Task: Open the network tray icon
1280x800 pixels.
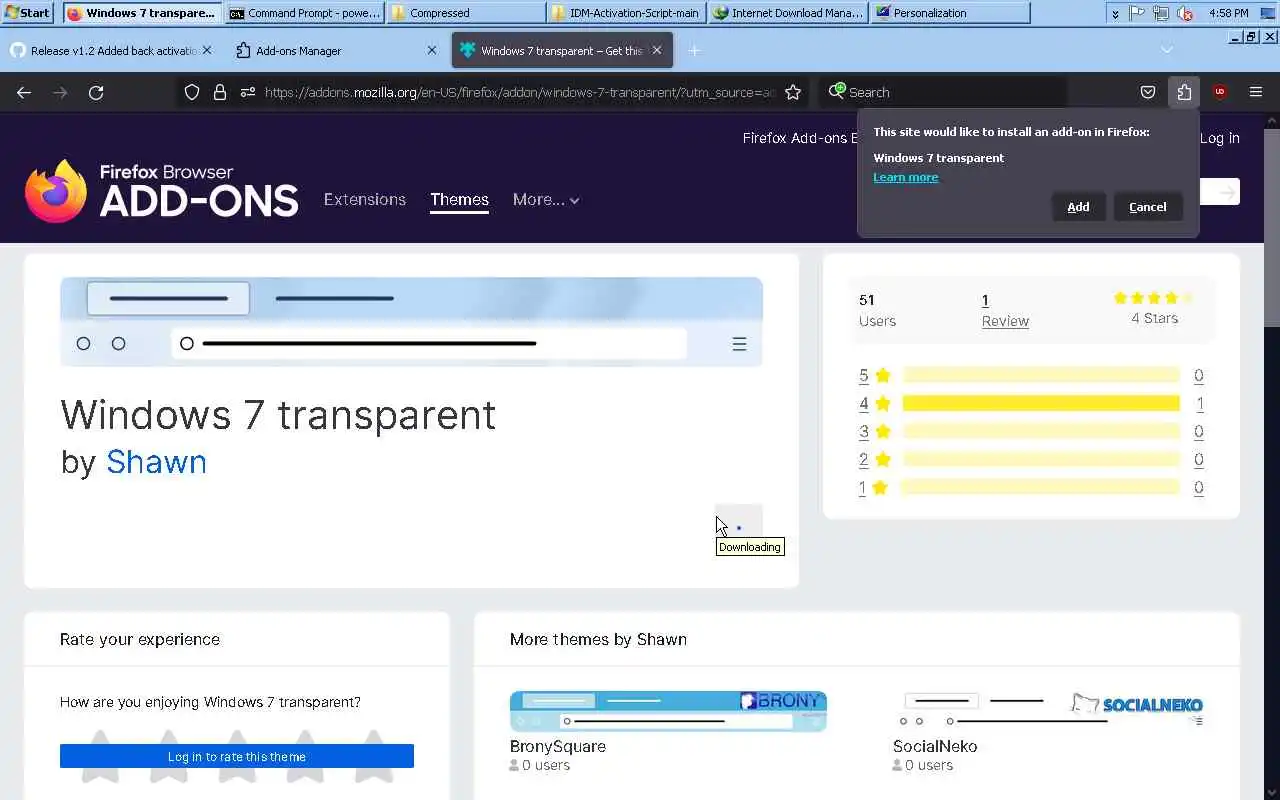Action: (x=1161, y=13)
